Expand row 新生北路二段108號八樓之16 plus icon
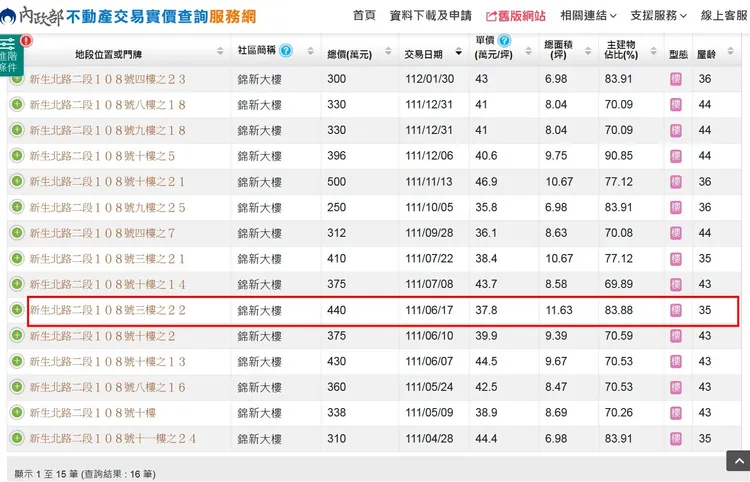 tap(17, 387)
